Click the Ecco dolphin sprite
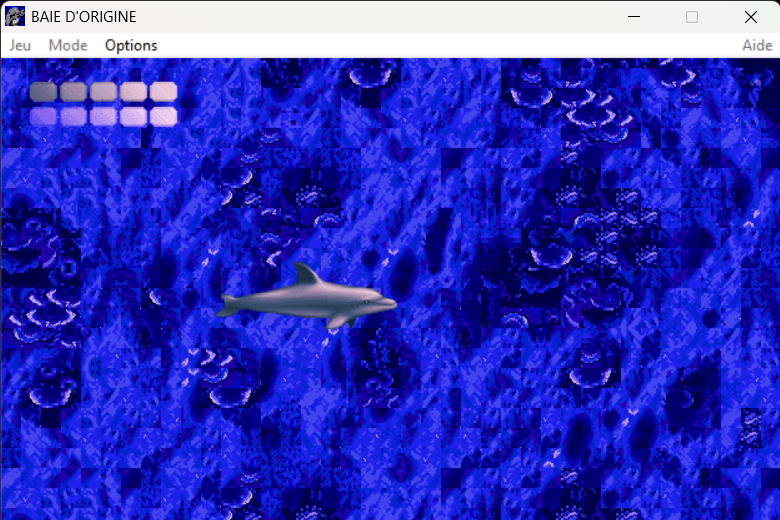780x520 pixels. click(x=310, y=299)
